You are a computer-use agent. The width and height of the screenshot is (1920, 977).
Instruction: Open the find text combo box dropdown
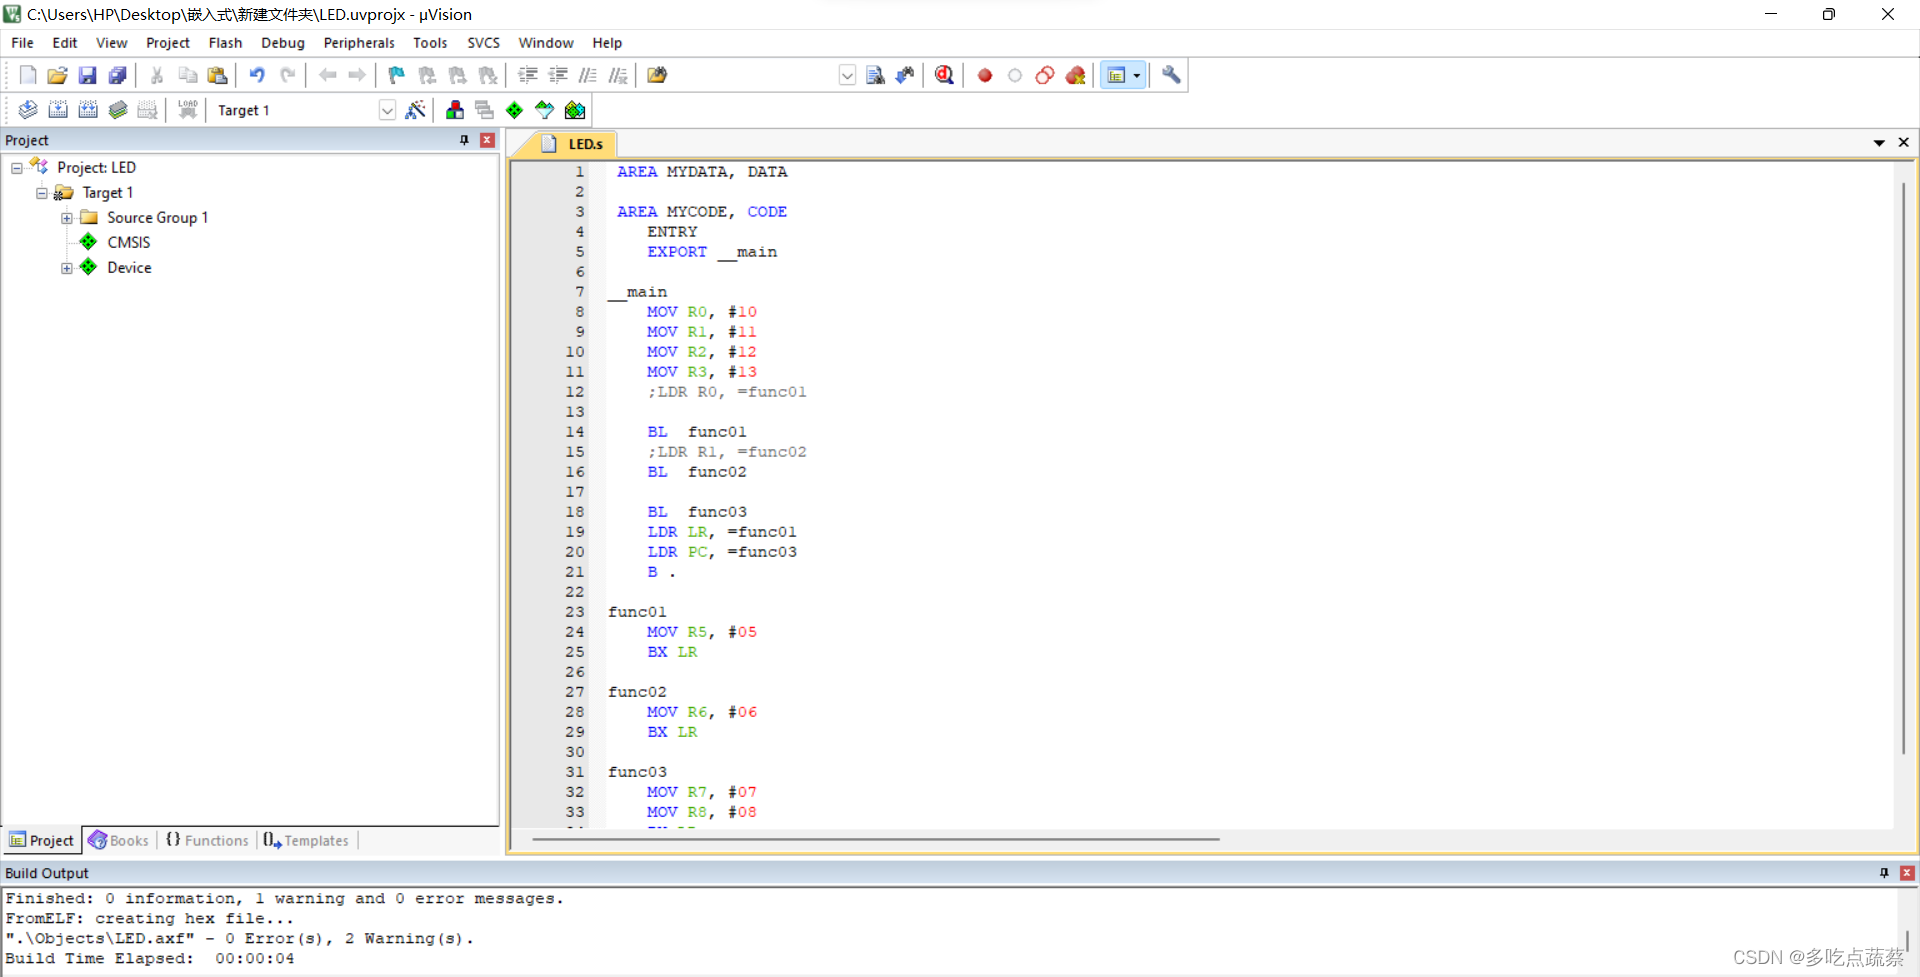(847, 75)
